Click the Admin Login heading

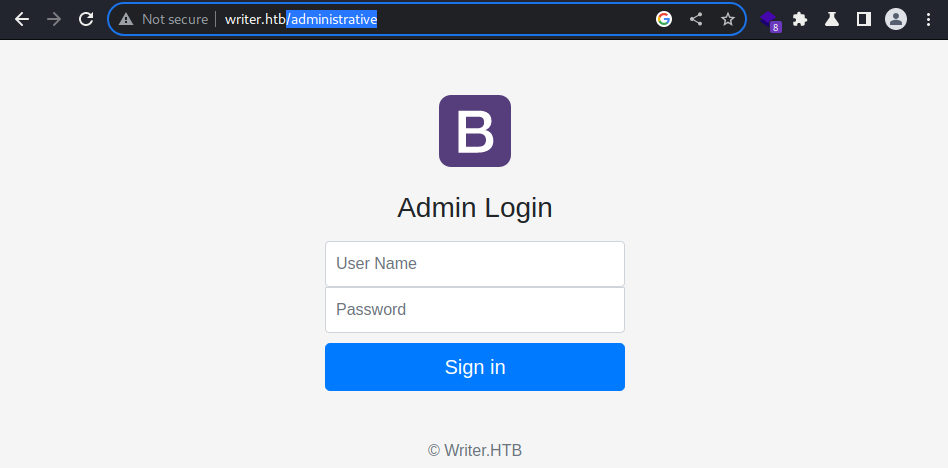pyautogui.click(x=475, y=208)
